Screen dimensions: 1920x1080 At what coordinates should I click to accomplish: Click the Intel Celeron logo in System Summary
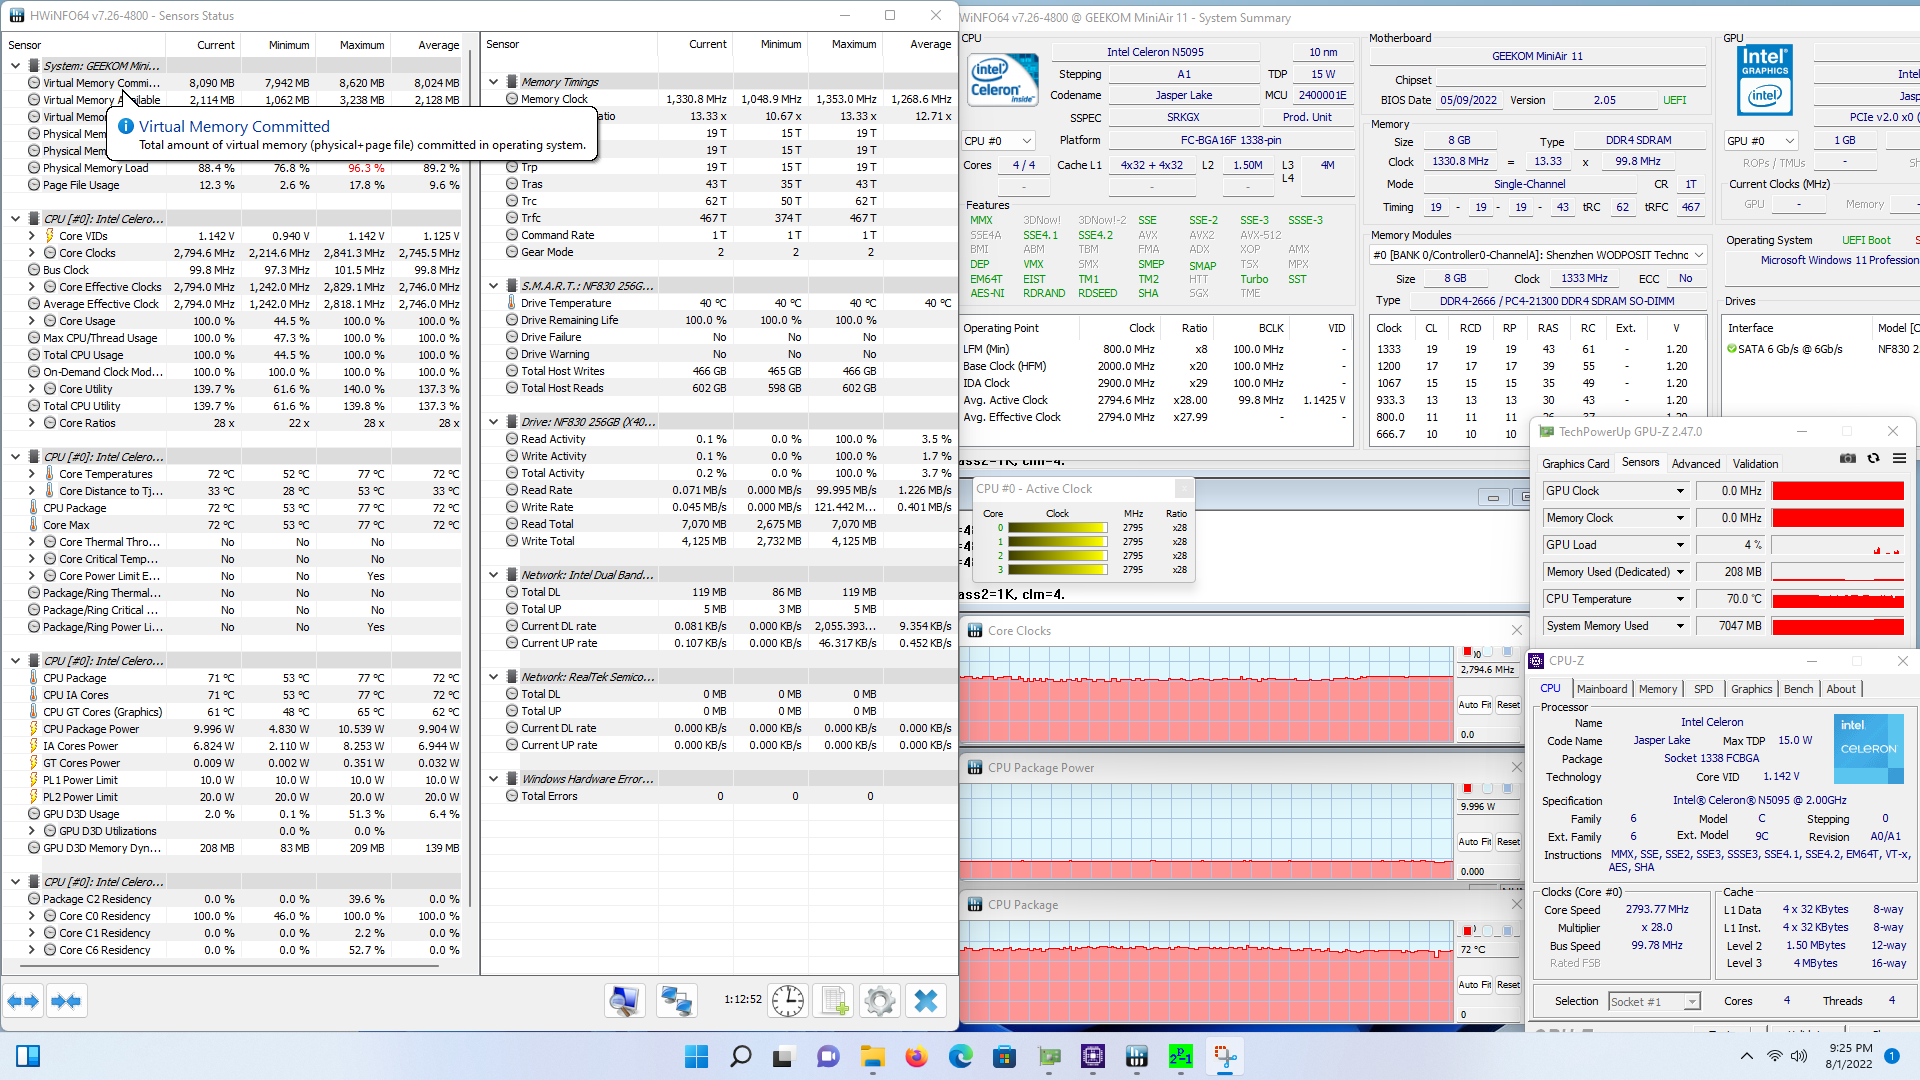(x=1003, y=80)
